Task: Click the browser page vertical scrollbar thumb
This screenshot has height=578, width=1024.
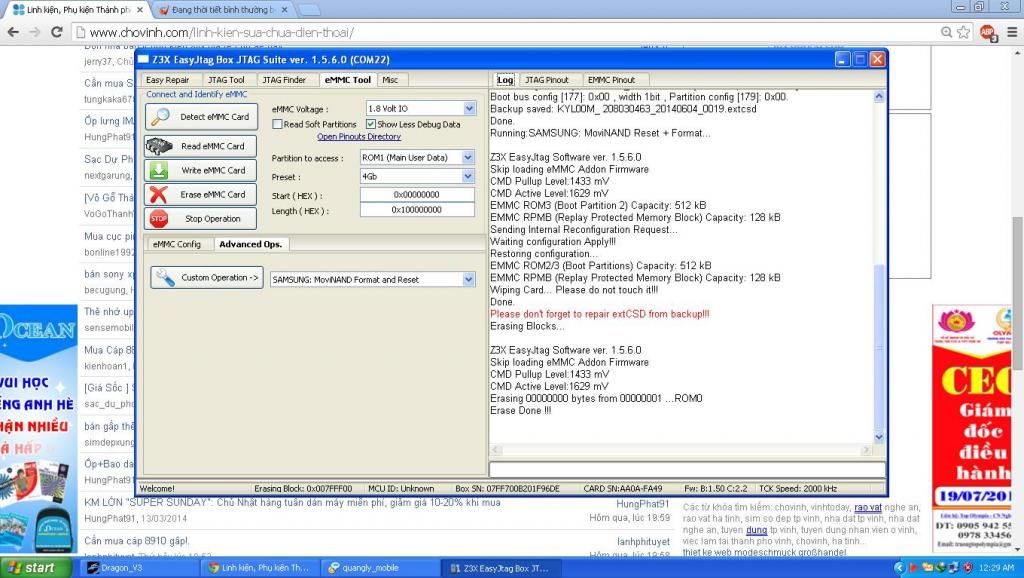Action: pyautogui.click(x=1017, y=294)
